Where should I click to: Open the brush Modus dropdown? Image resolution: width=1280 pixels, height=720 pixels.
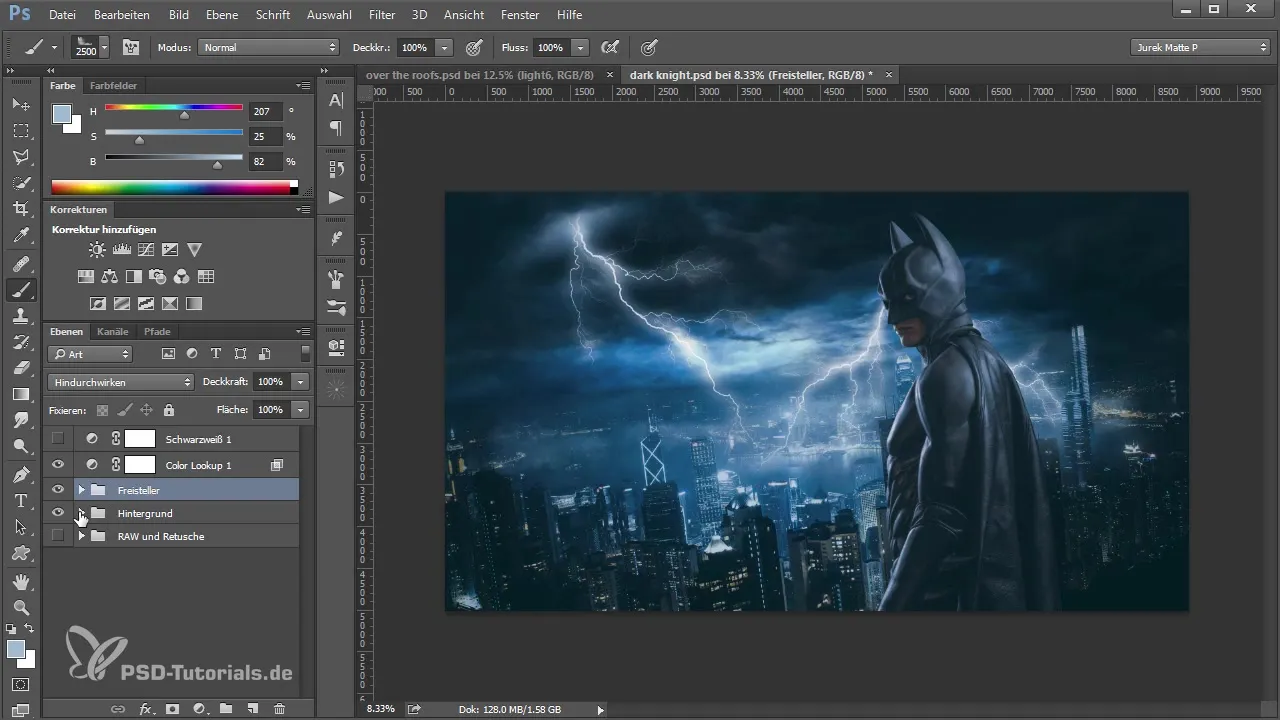[x=269, y=47]
